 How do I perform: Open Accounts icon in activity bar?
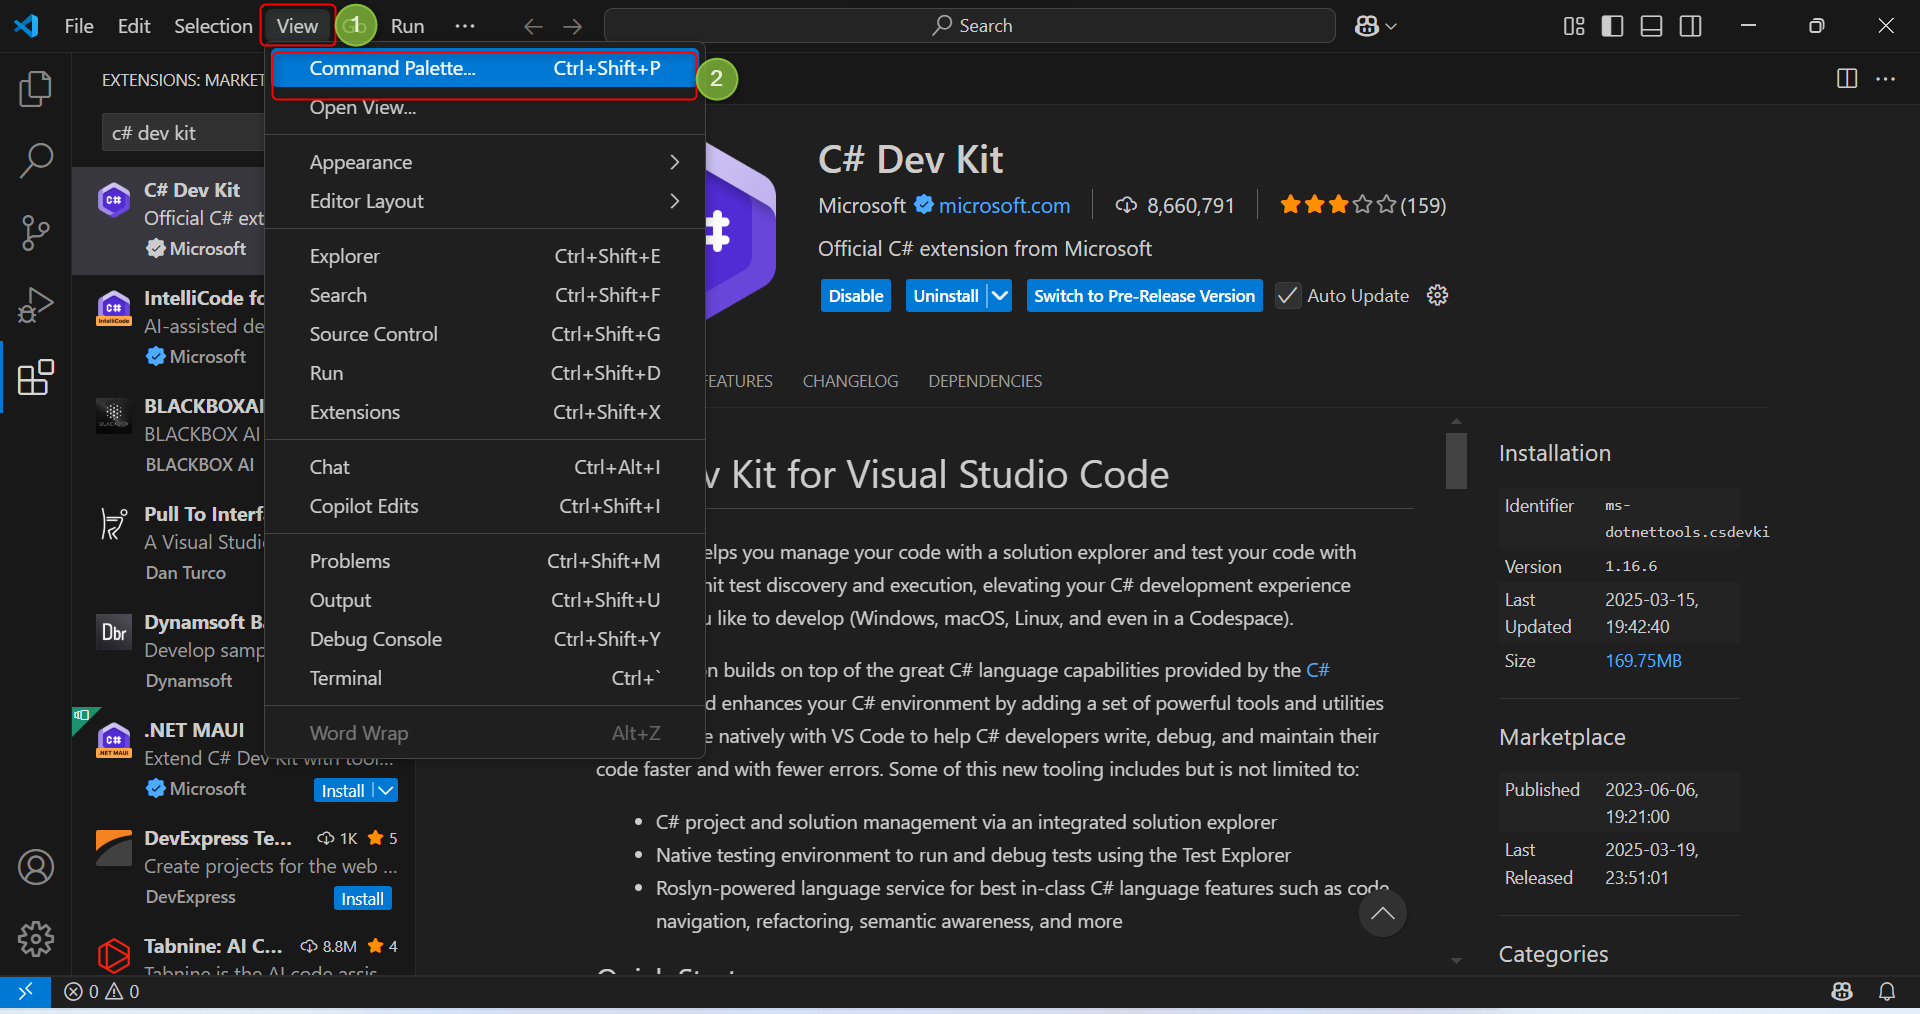click(36, 867)
